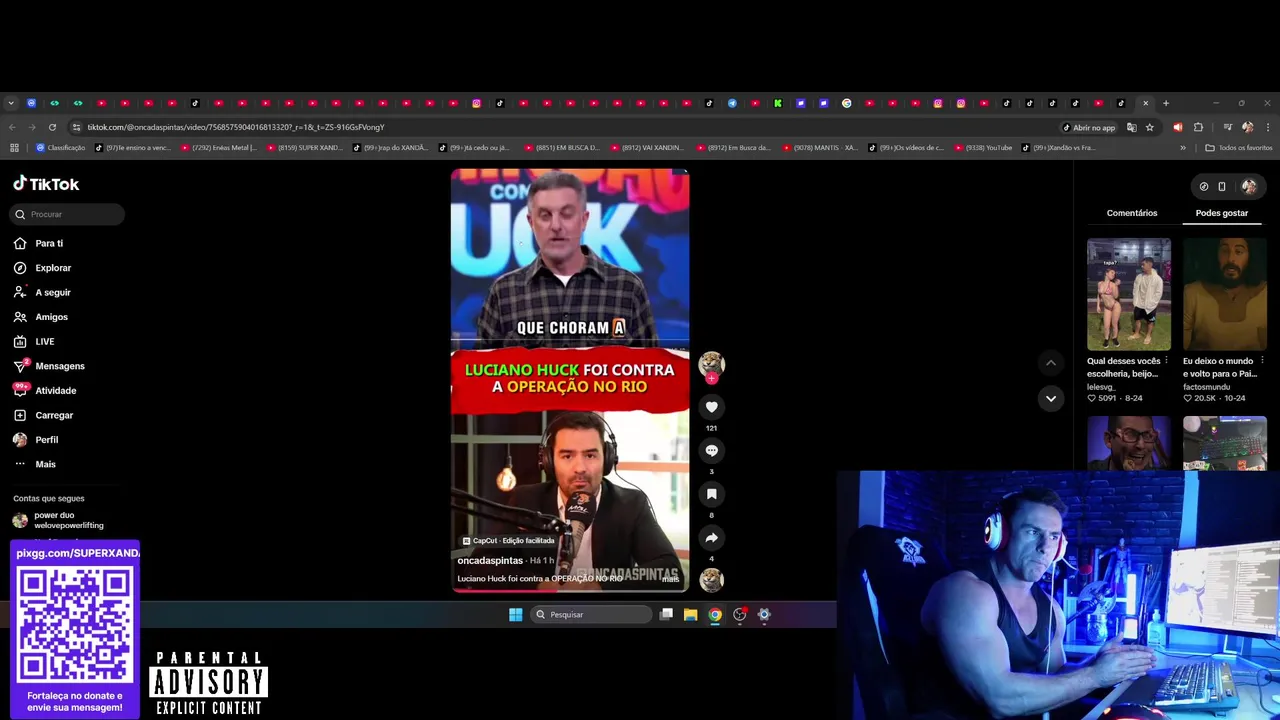
Task: Click the oncadaspintas username on video
Action: click(490, 561)
